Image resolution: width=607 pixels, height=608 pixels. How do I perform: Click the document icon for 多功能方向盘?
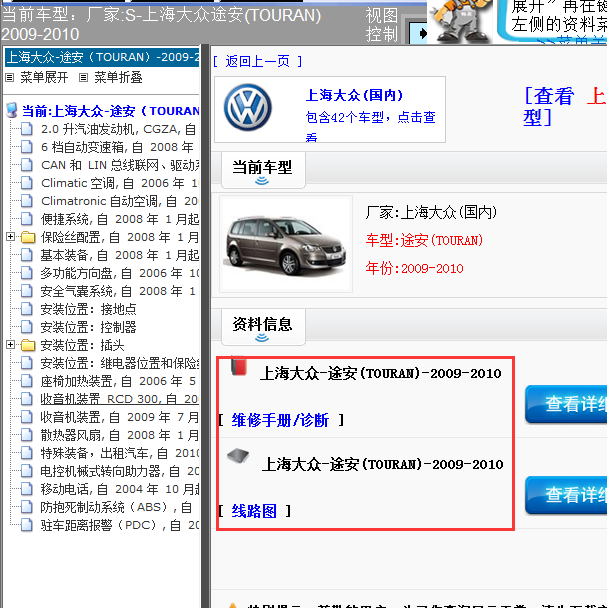coord(26,273)
